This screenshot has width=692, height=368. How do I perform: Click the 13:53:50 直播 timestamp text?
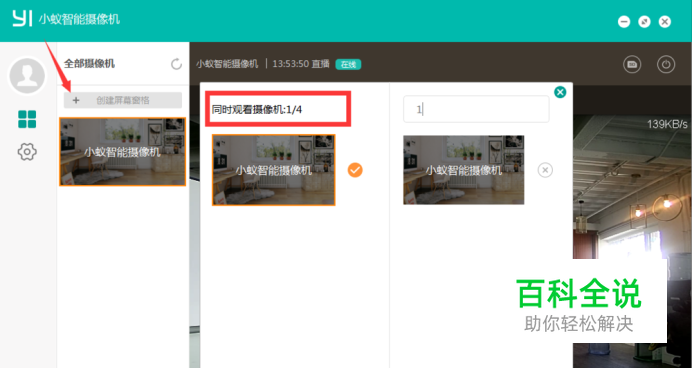pos(301,64)
